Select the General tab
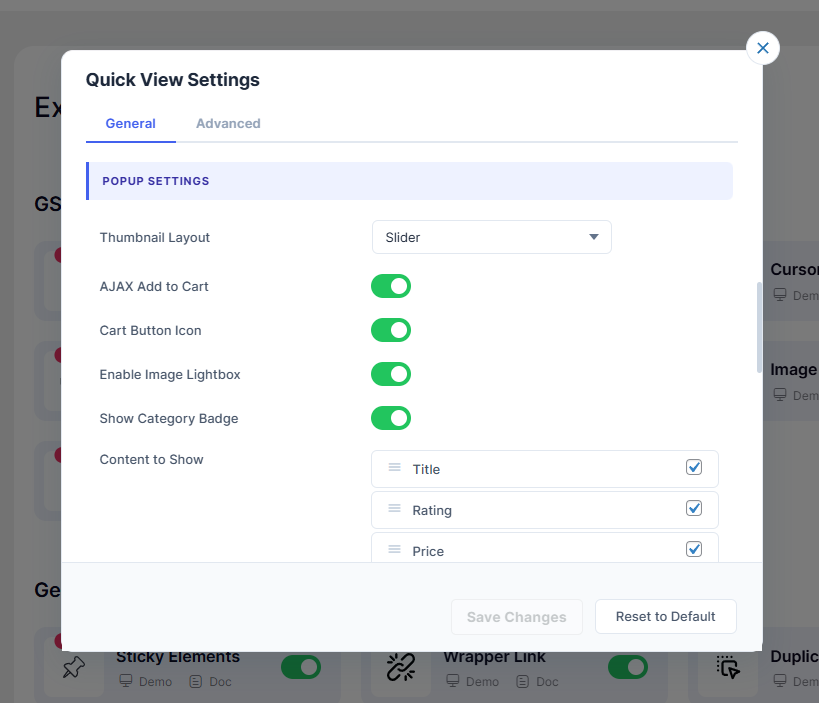Viewport: 819px width, 703px height. point(130,124)
